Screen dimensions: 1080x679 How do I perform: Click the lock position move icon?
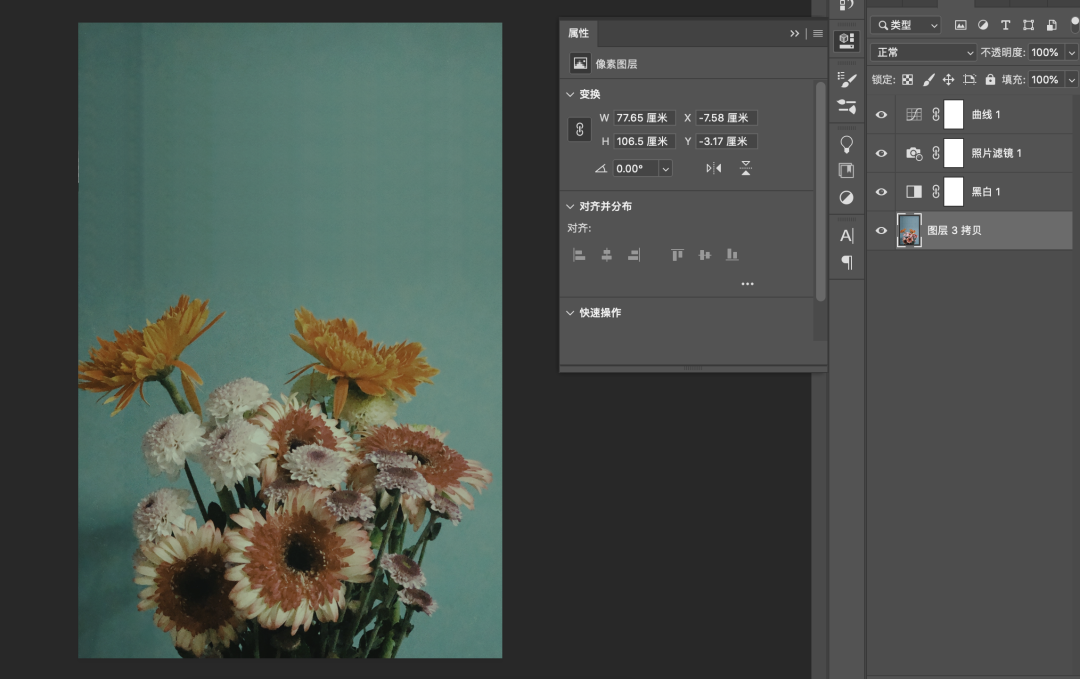[948, 80]
